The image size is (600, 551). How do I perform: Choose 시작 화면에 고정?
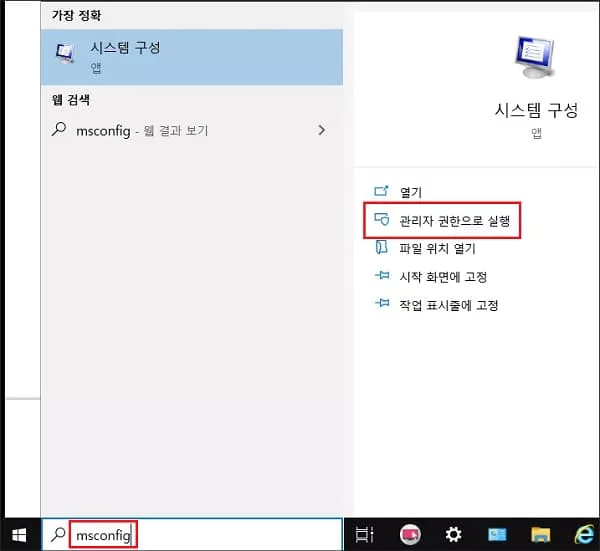point(443,277)
